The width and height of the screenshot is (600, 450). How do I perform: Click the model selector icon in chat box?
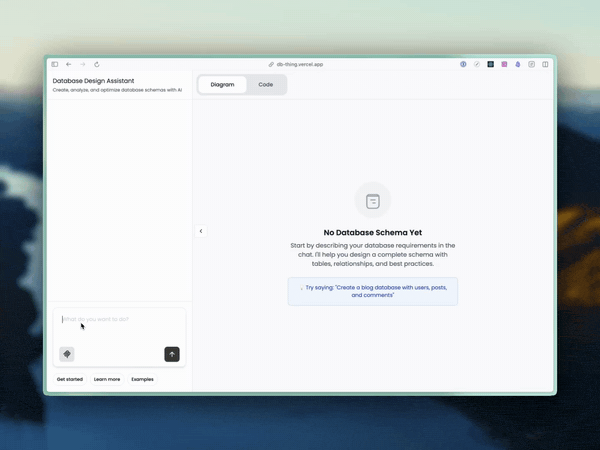pos(67,354)
